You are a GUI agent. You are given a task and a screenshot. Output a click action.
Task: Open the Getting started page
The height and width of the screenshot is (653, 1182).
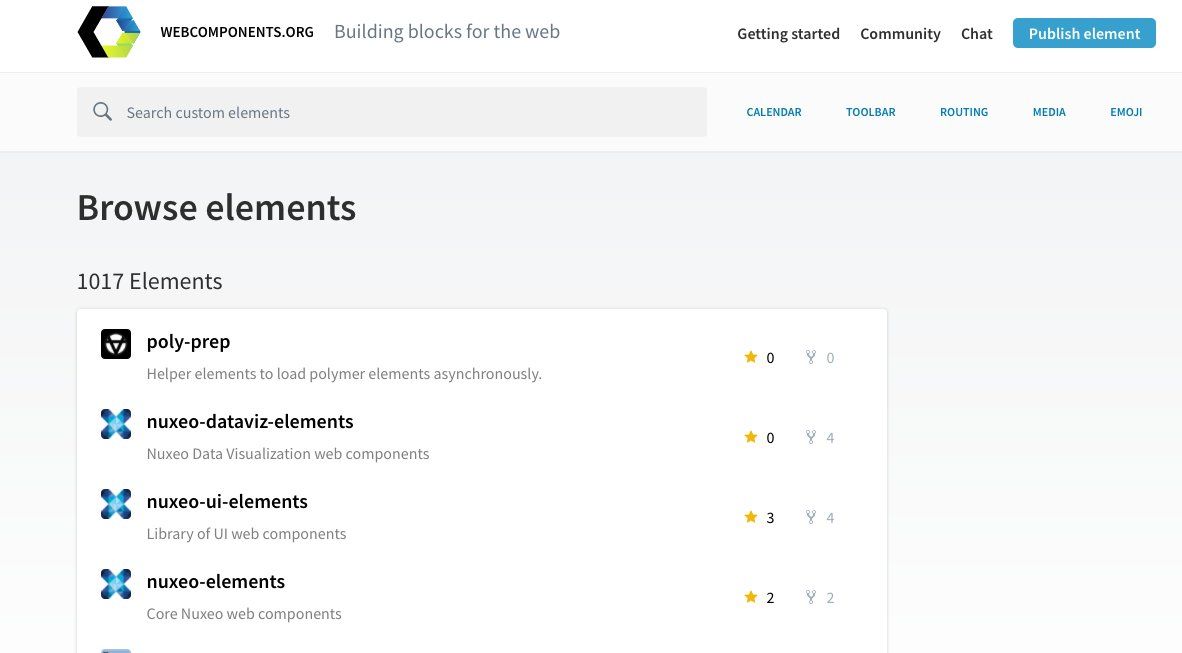[x=788, y=34]
